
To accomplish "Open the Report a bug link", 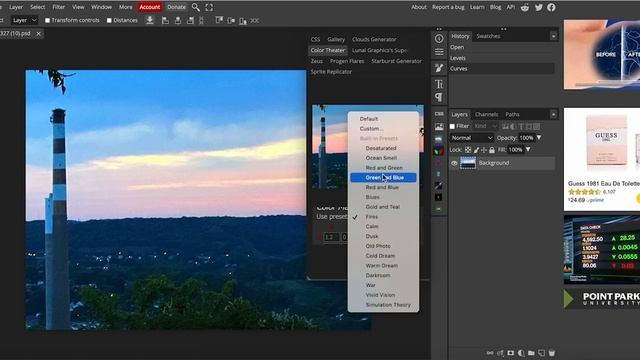I will (x=448, y=7).
